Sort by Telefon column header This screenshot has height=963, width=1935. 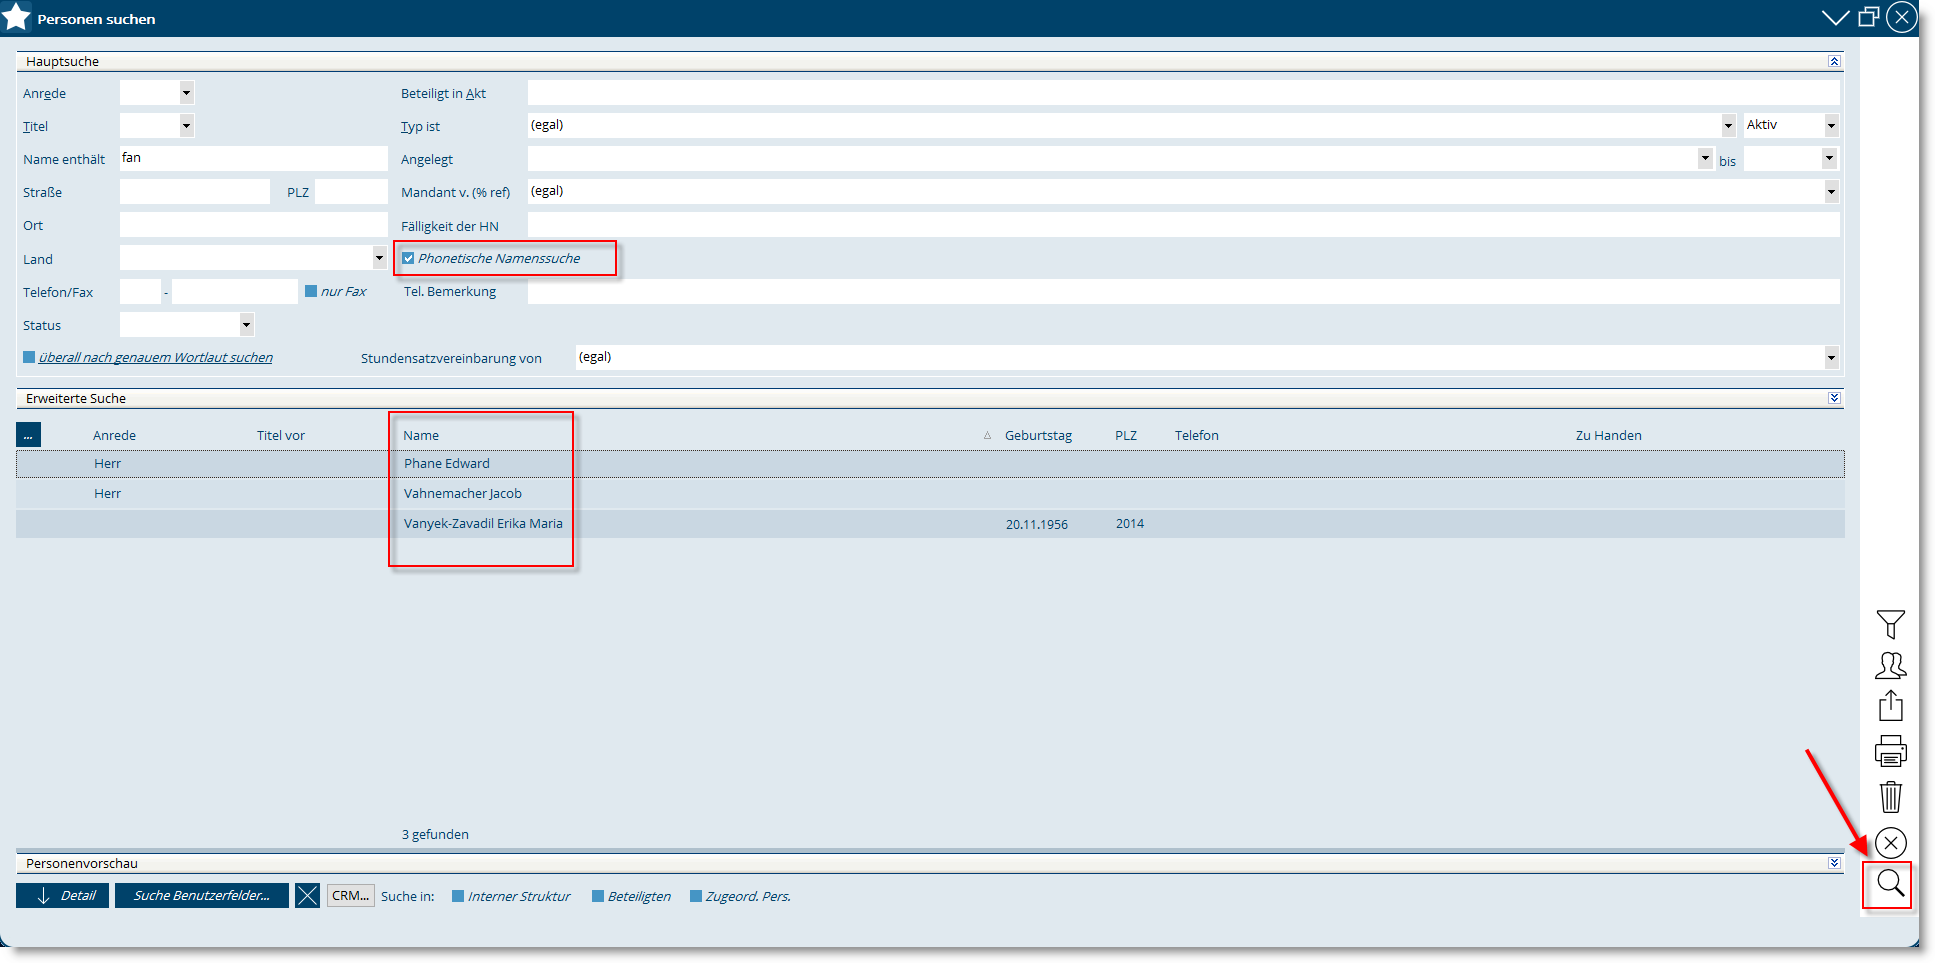click(1196, 435)
